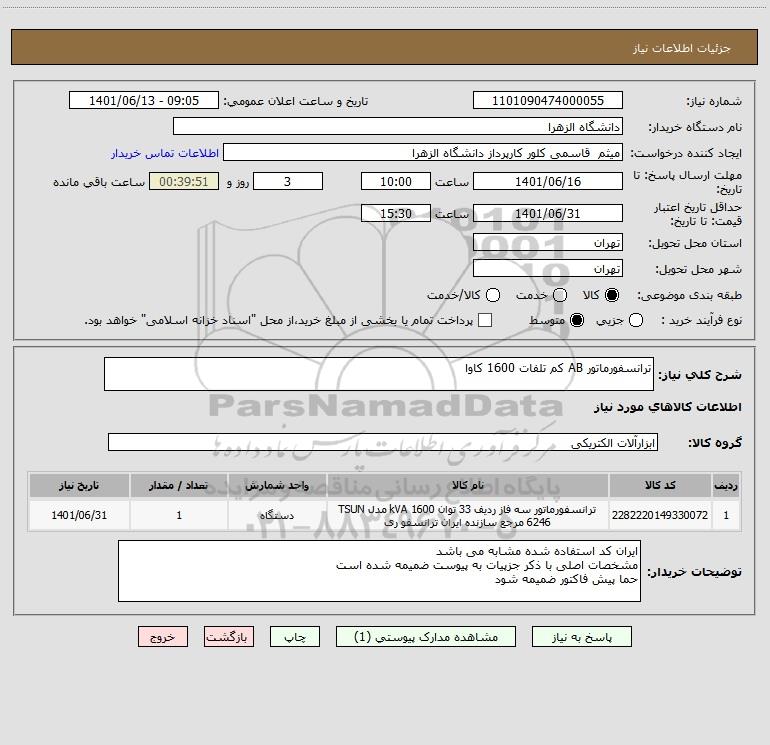
Task: Click request creator field میثم قاسمی
Action: pyautogui.click(x=423, y=153)
